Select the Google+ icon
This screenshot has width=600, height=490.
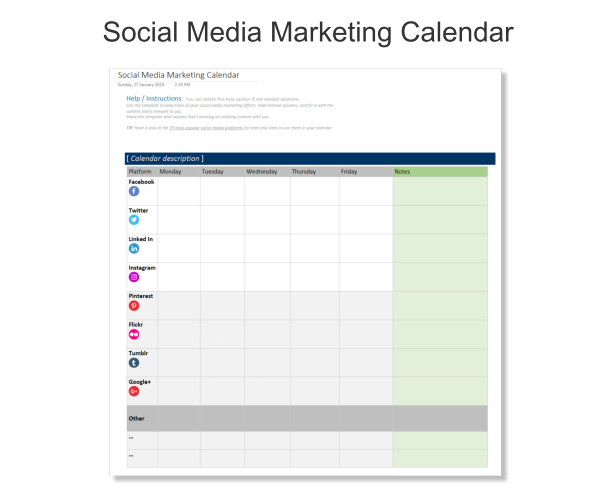point(134,391)
